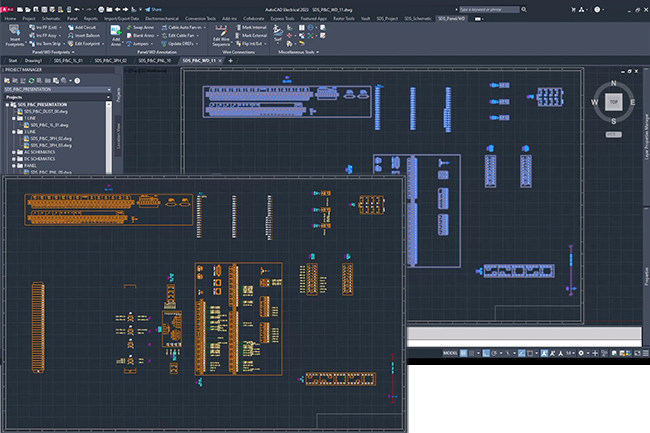The width and height of the screenshot is (650, 433).
Task: Click the Mark Internal button
Action: point(253,27)
